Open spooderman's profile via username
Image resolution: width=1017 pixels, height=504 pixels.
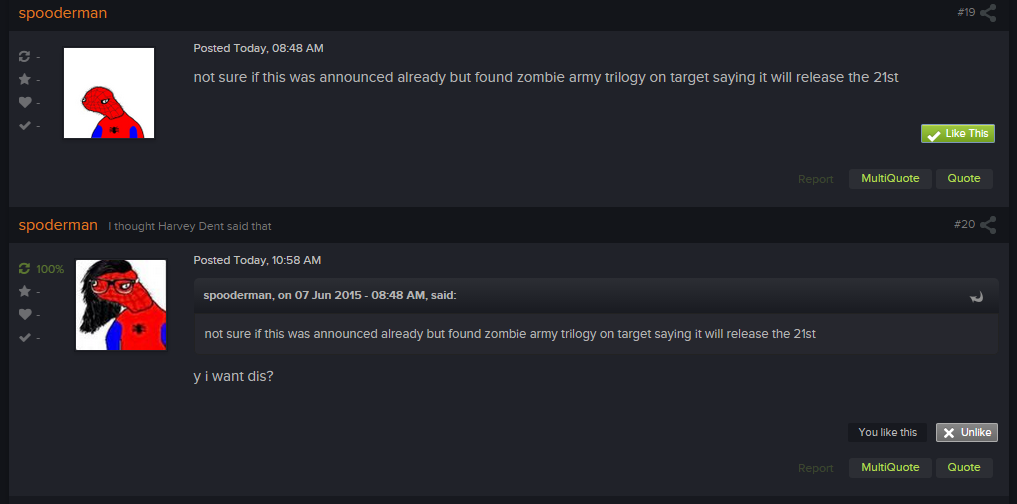(x=63, y=13)
